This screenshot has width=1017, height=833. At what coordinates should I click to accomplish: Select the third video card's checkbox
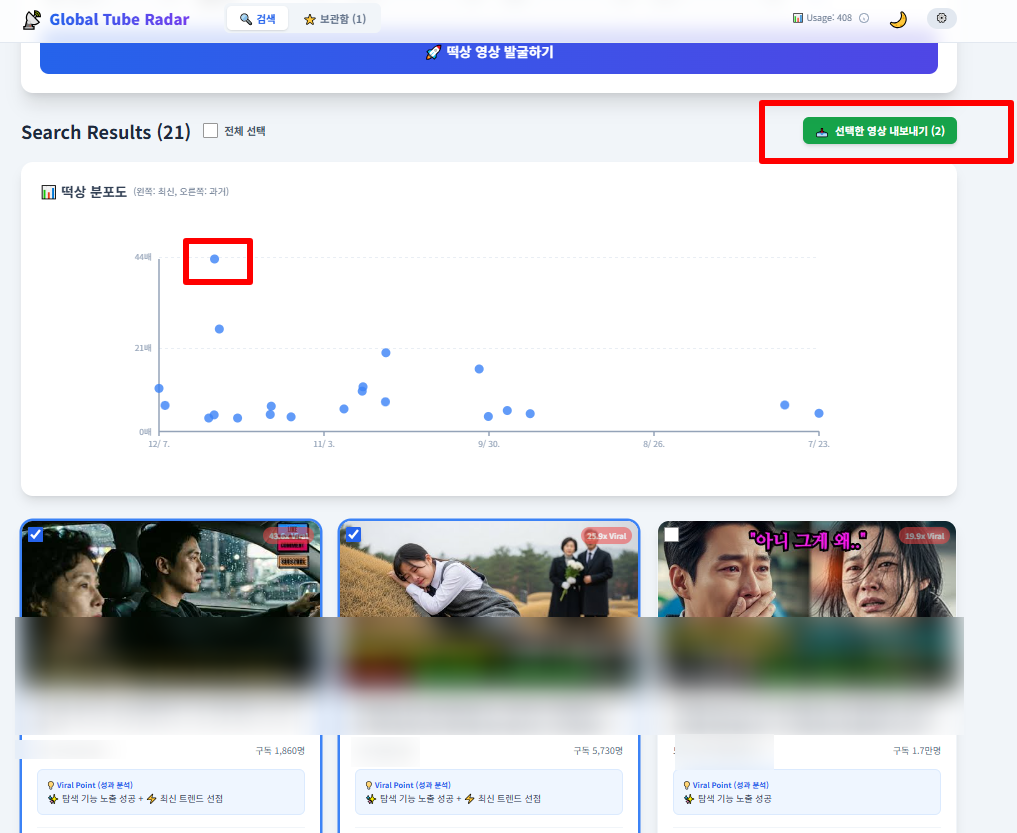pos(671,535)
